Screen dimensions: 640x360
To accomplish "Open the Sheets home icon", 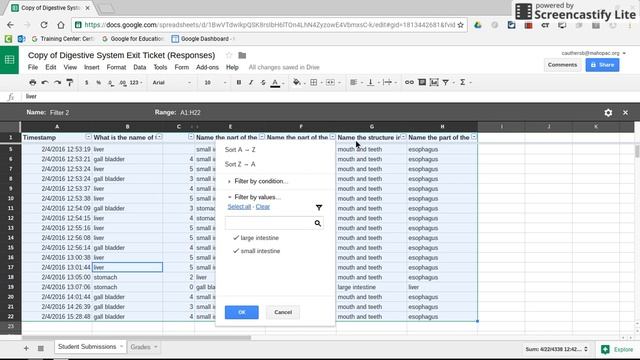I will point(9,60).
